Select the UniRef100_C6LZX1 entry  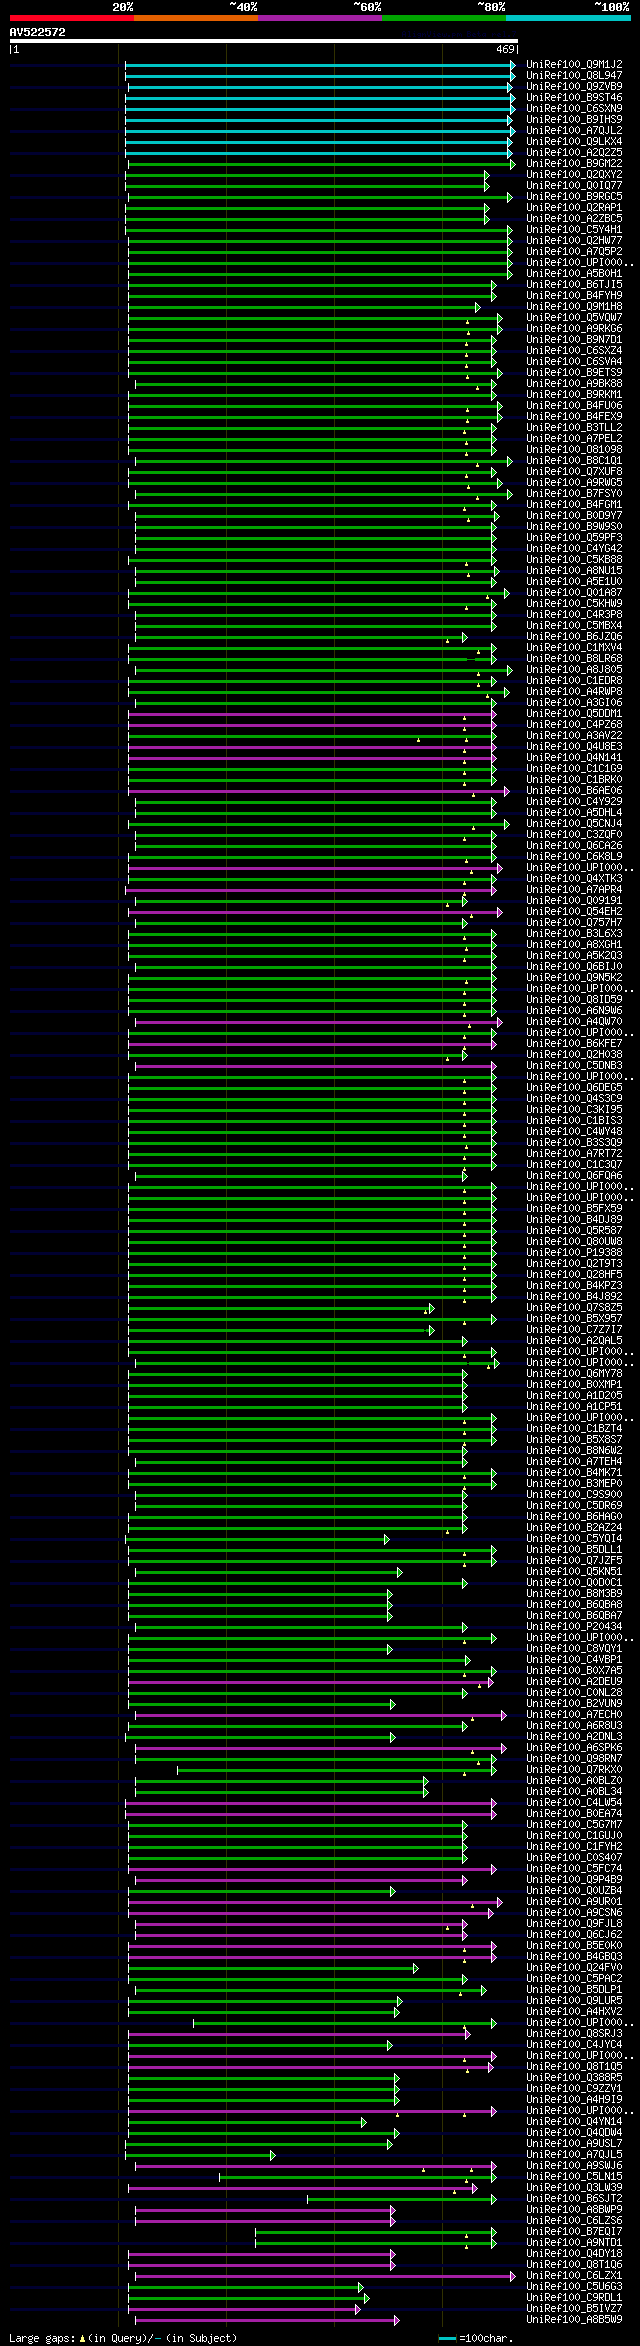[574, 2275]
